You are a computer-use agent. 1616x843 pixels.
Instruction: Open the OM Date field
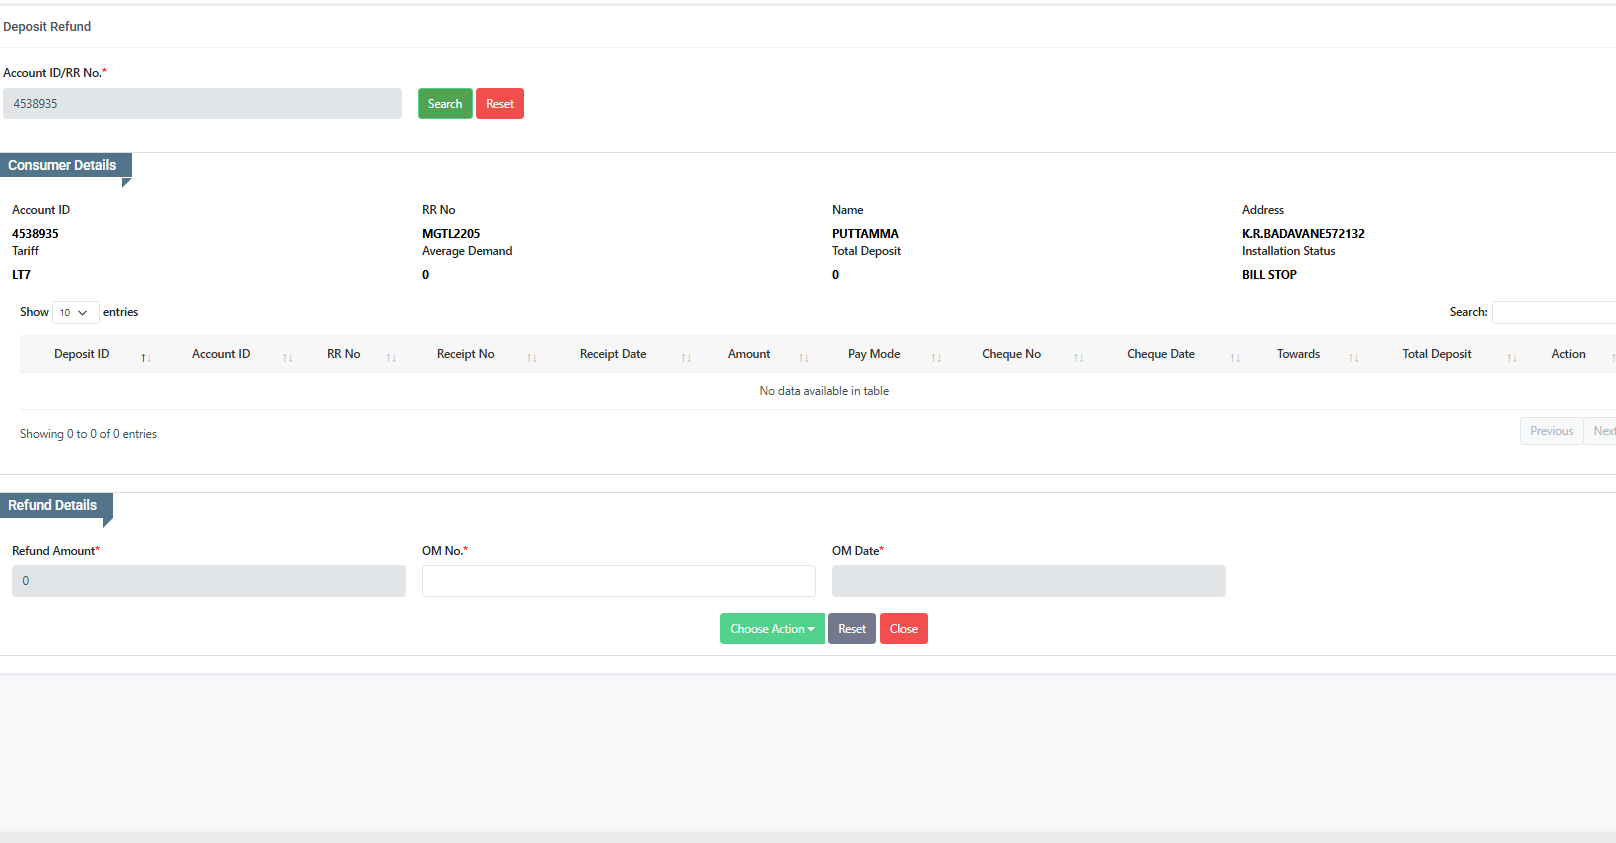(x=1029, y=581)
